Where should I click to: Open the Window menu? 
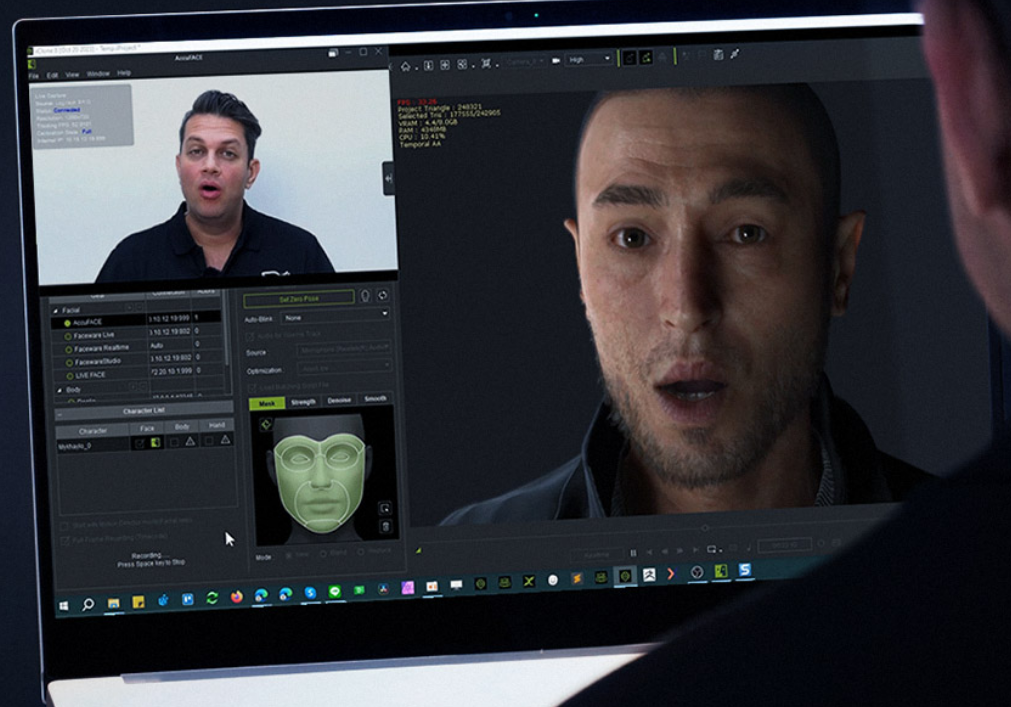tap(98, 74)
